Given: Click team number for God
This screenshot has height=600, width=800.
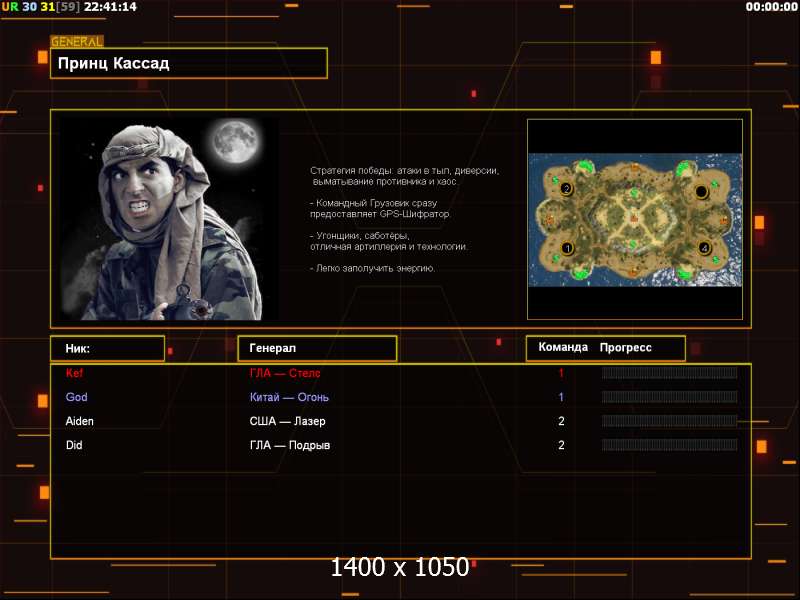Looking at the screenshot, I should [x=561, y=397].
